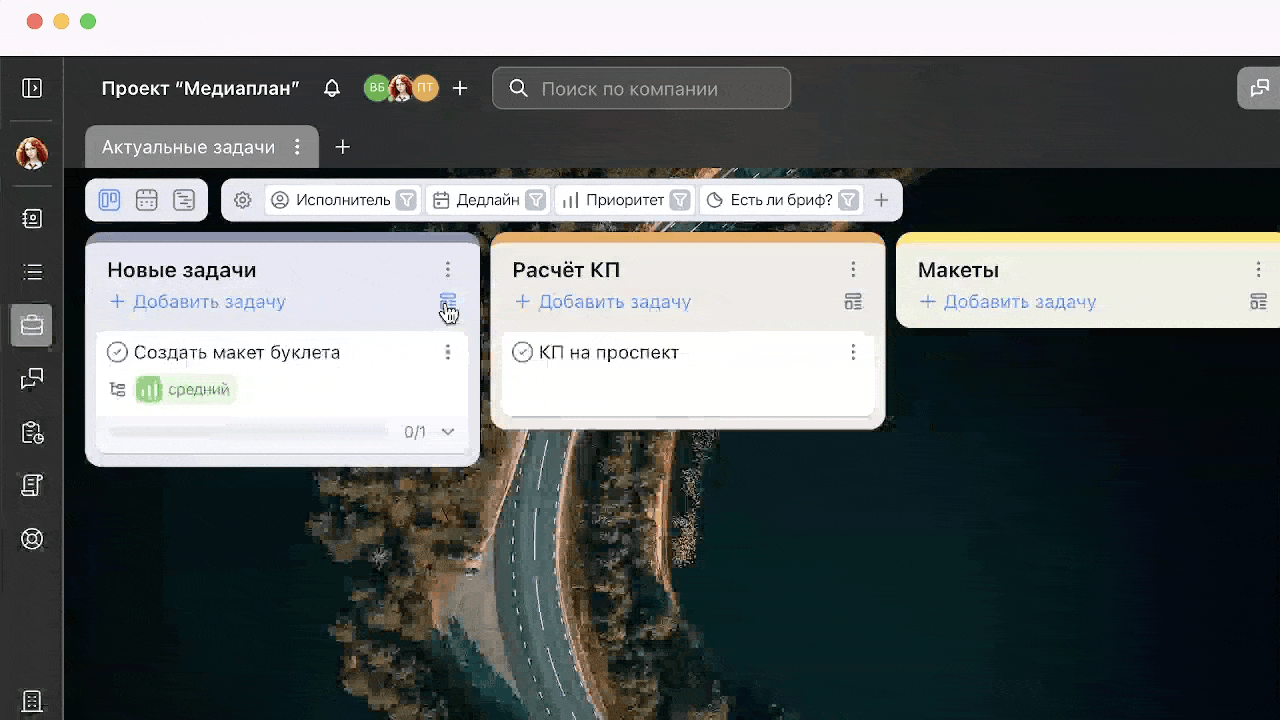Open the projects briefcase icon in sidebar

(x=32, y=325)
